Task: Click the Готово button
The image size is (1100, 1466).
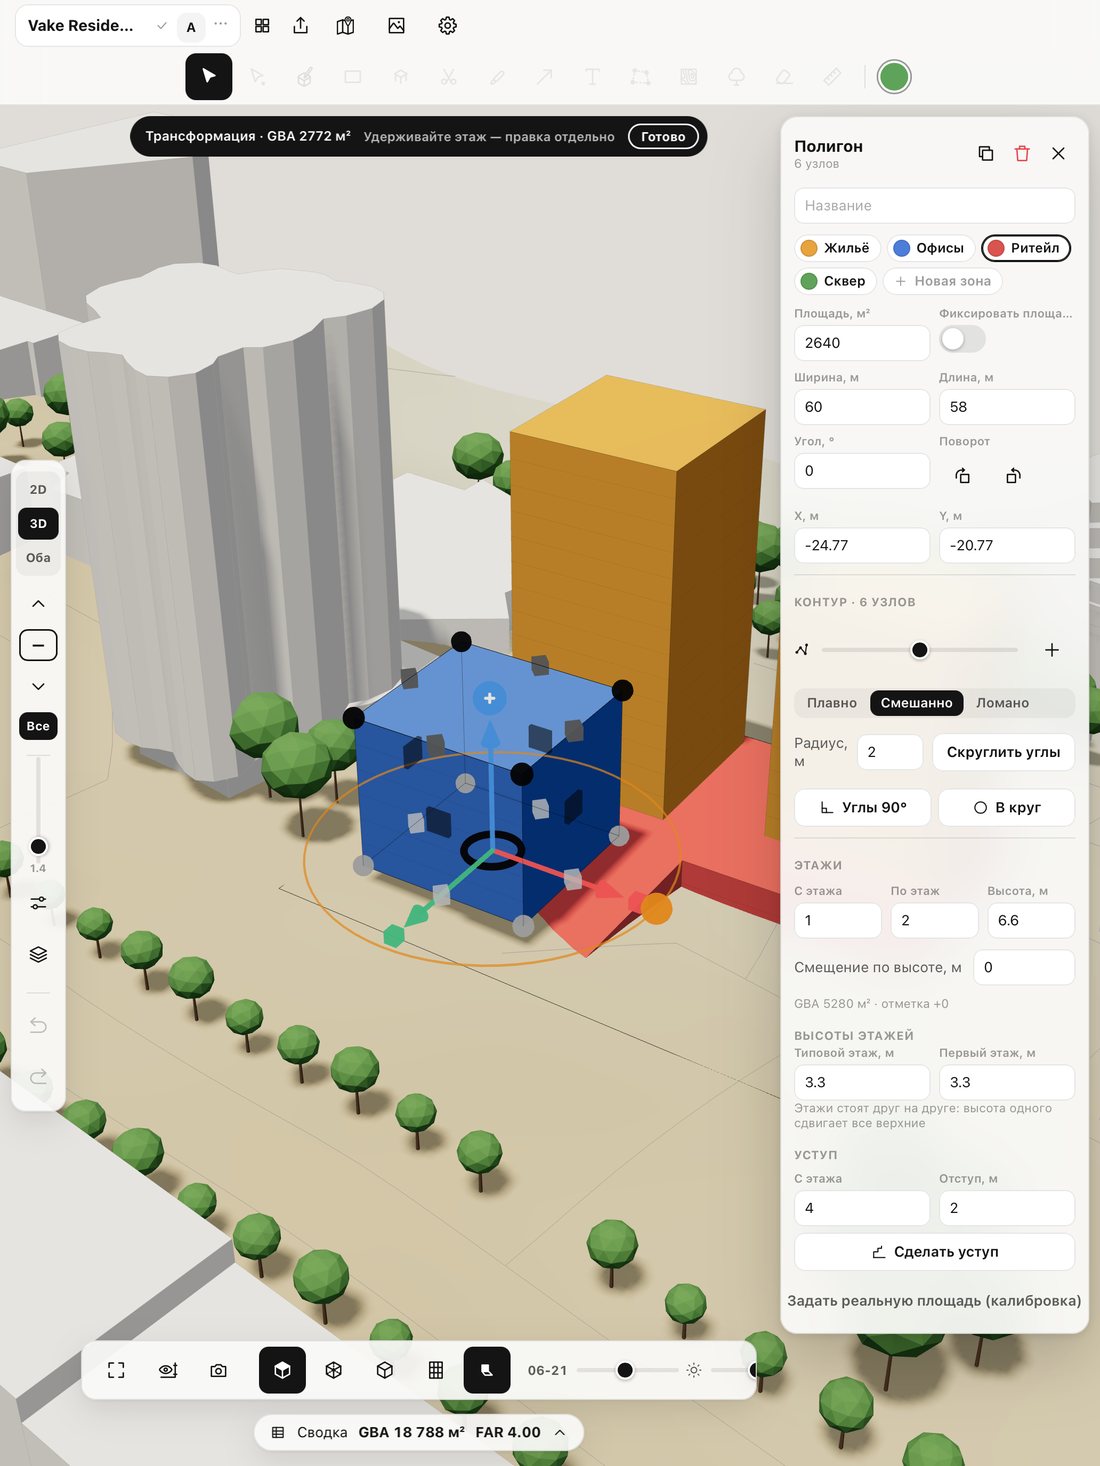Action: point(663,137)
